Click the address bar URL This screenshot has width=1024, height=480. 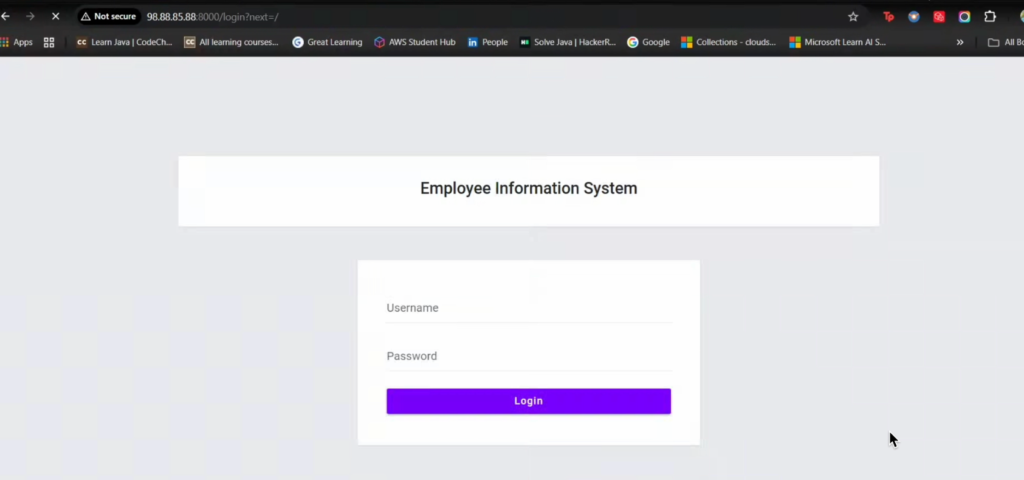tap(212, 17)
